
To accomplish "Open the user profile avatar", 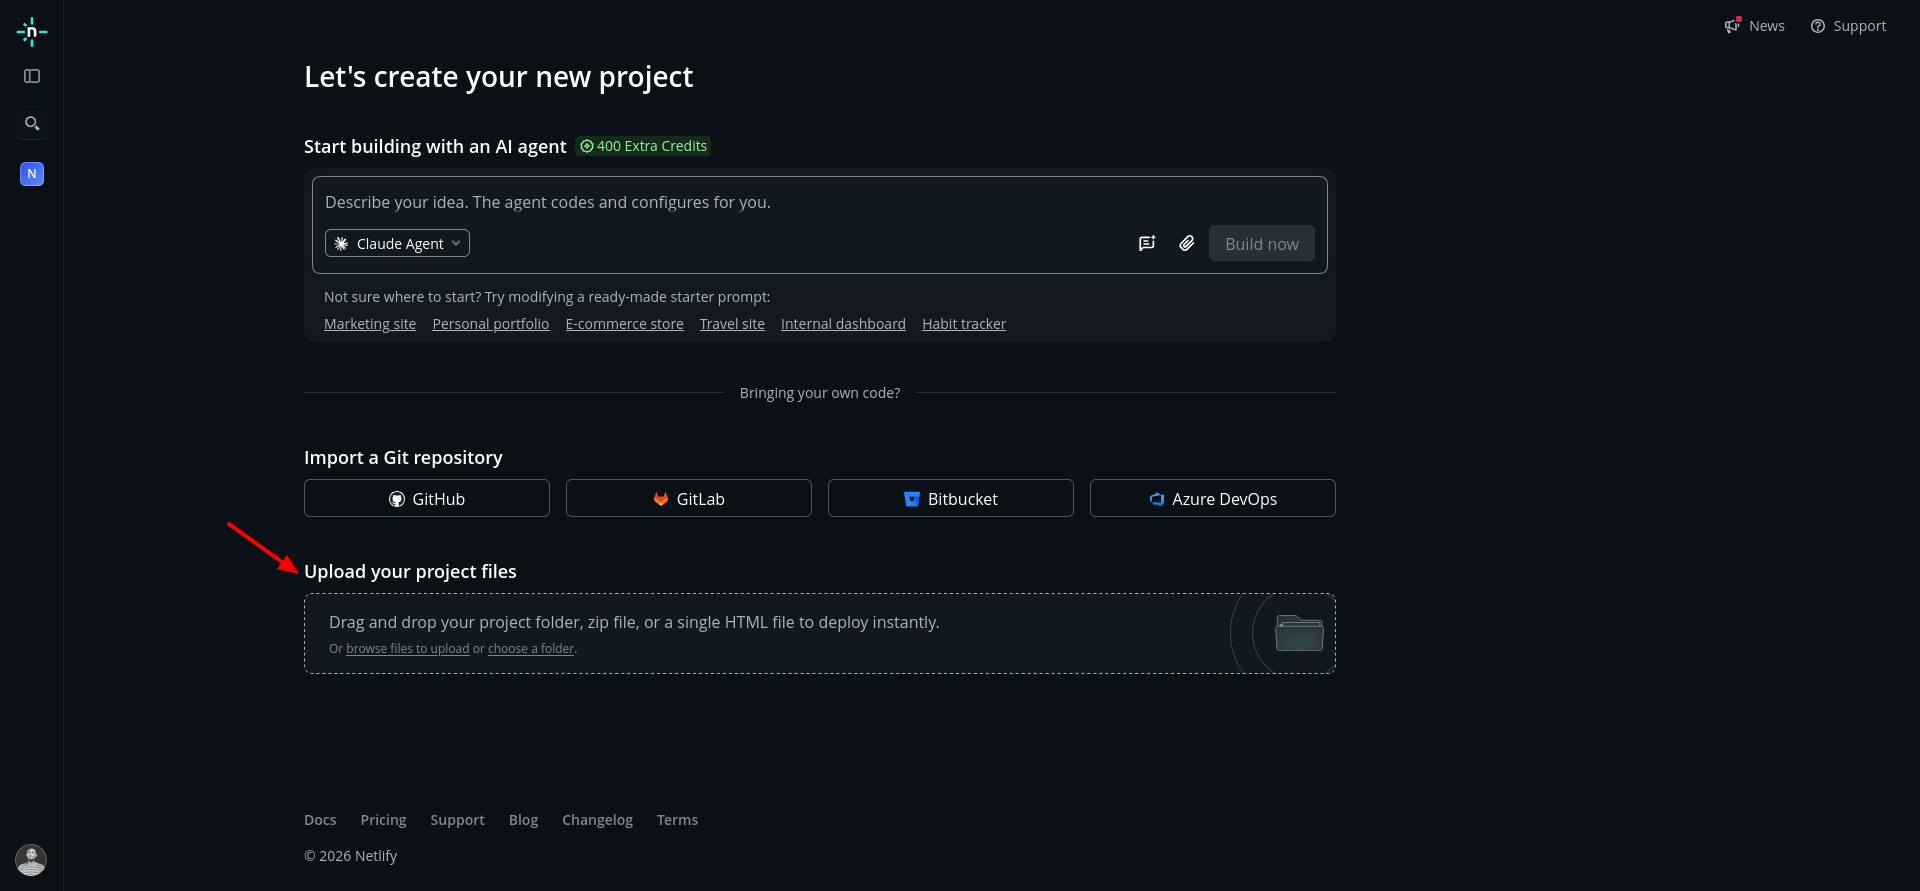I will [31, 860].
